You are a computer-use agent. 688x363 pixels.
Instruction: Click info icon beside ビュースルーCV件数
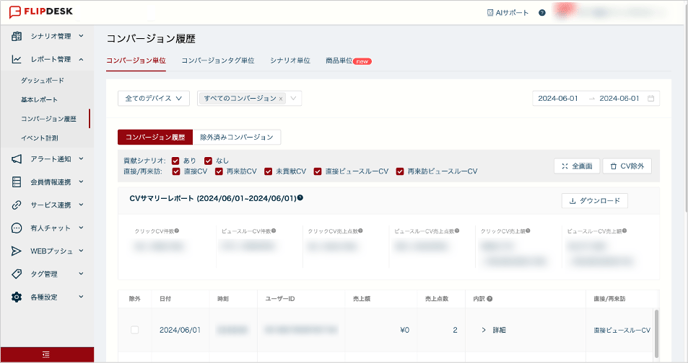273,230
